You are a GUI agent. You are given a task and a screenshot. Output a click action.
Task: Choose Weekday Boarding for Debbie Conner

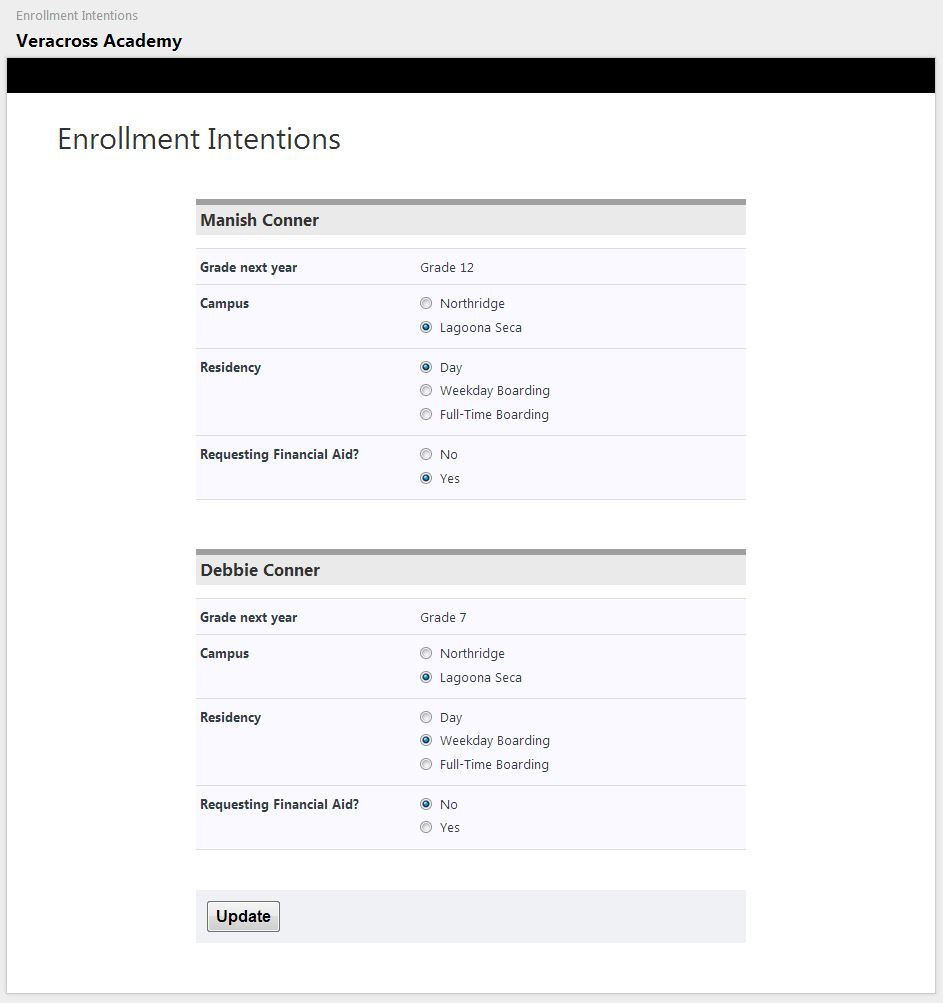(x=426, y=740)
